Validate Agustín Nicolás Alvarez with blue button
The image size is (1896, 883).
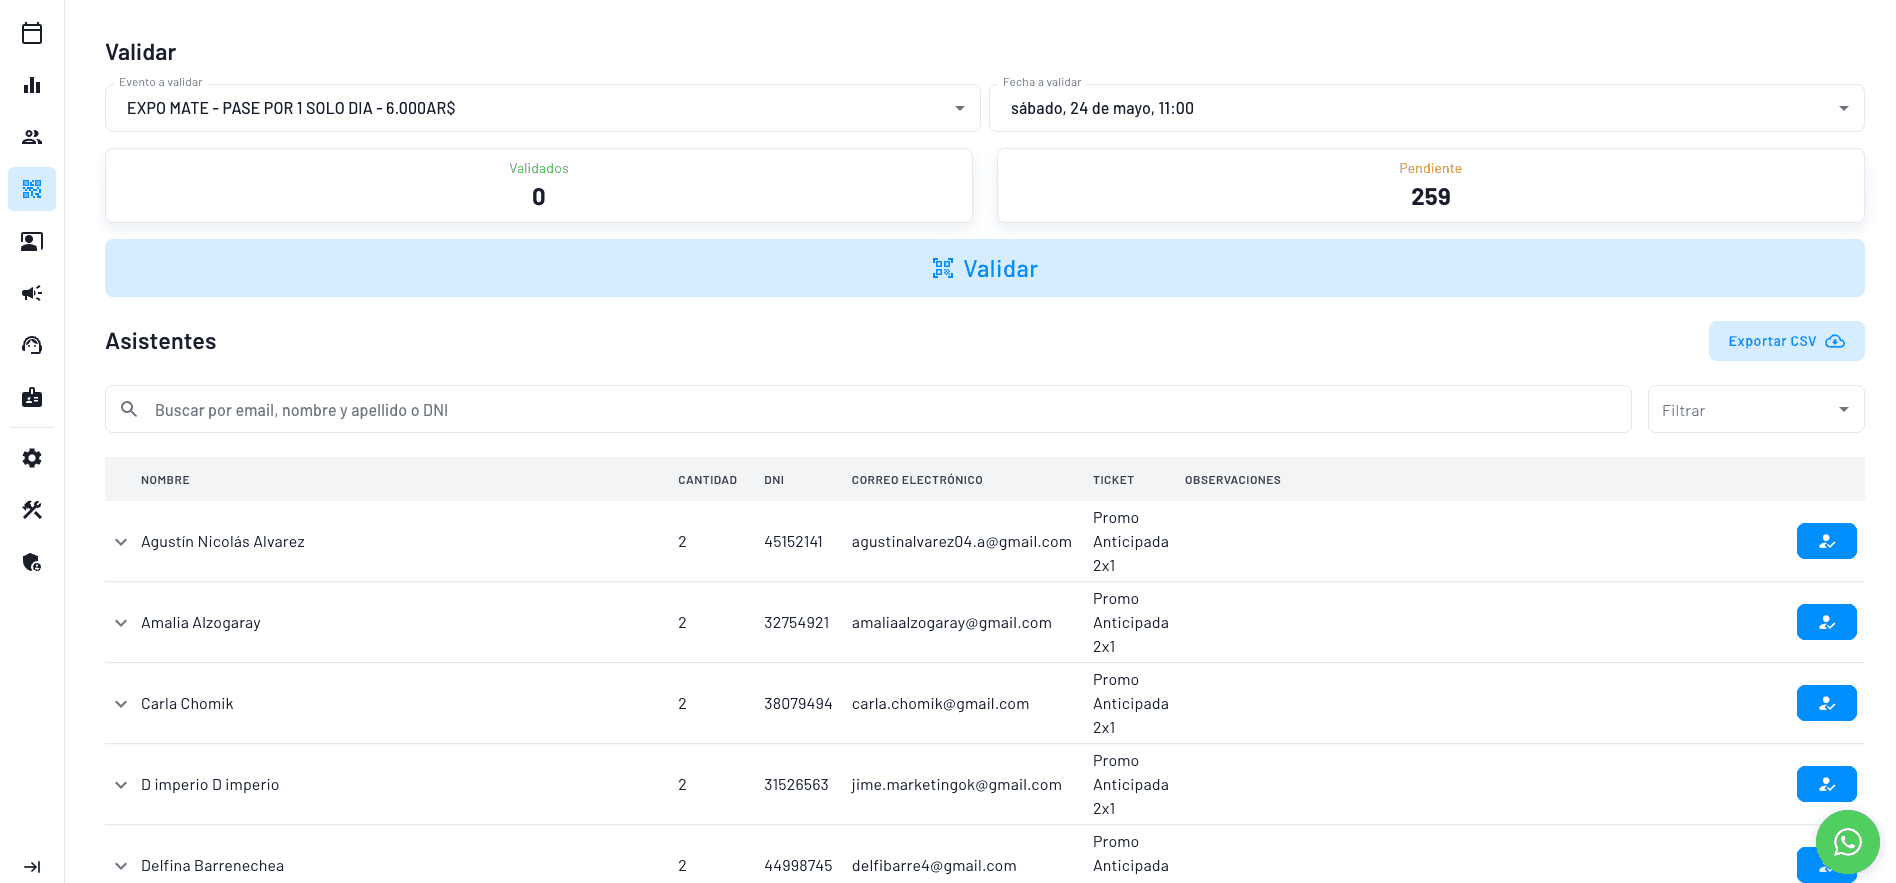(x=1826, y=541)
